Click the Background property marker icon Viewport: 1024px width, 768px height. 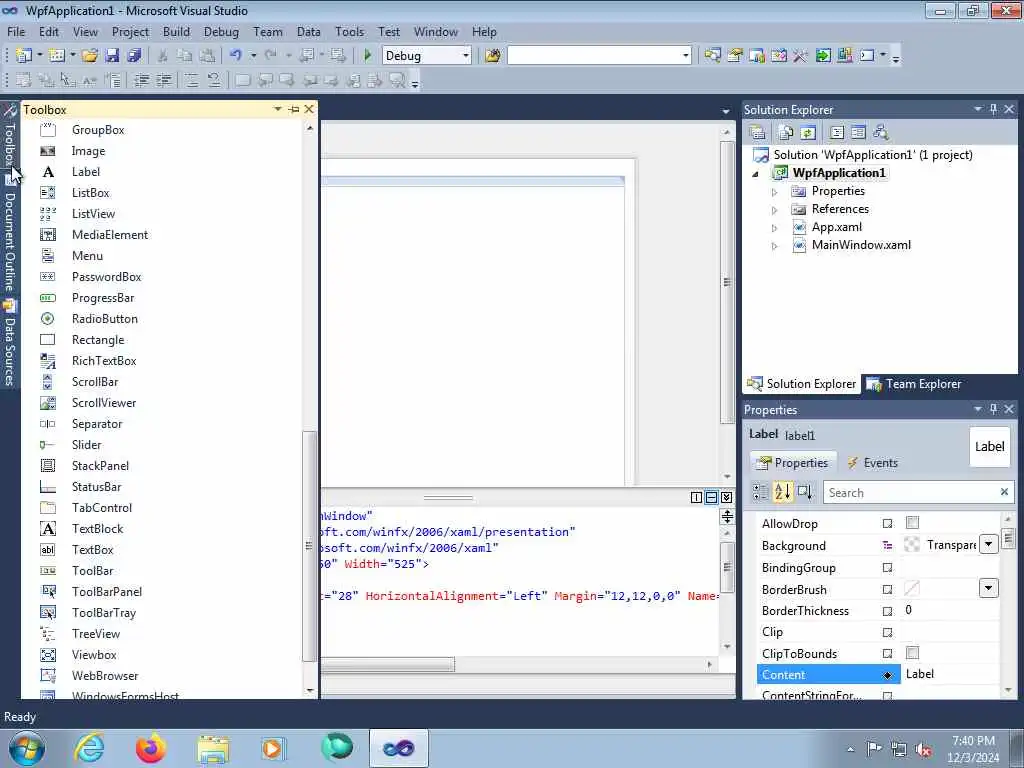click(888, 545)
